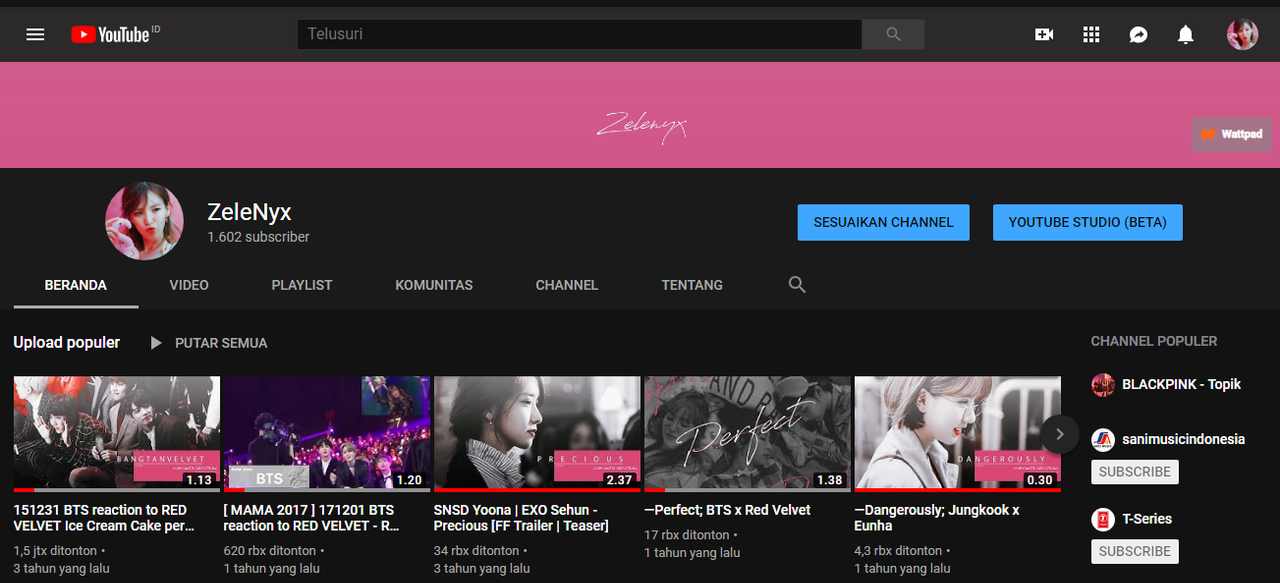Show notifications via the bell icon
The width and height of the screenshot is (1280, 583).
pos(1185,34)
